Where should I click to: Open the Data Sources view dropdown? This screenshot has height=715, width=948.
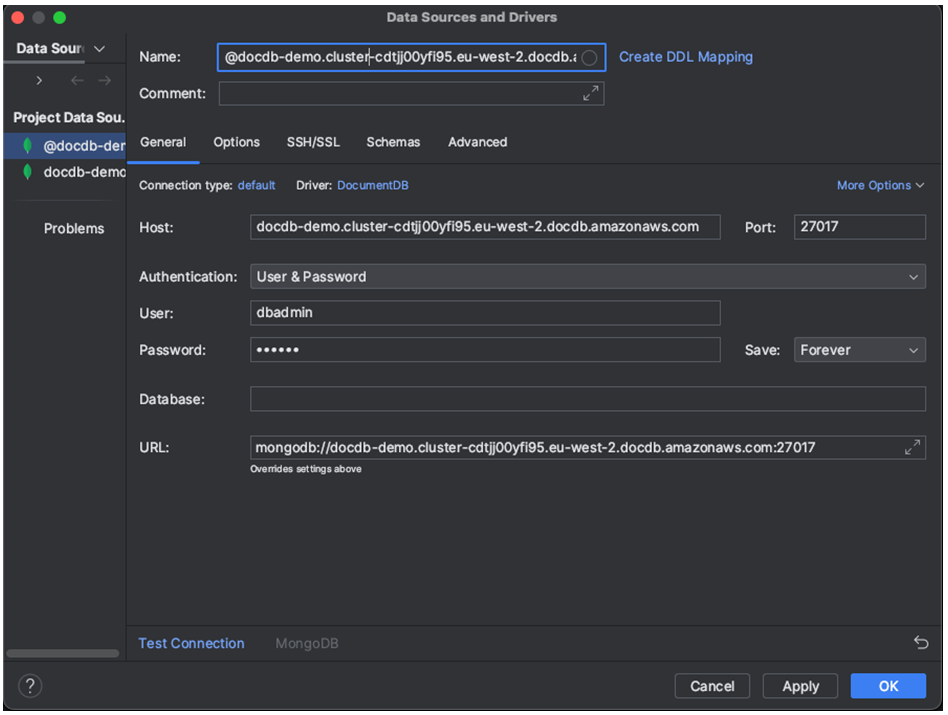point(98,48)
